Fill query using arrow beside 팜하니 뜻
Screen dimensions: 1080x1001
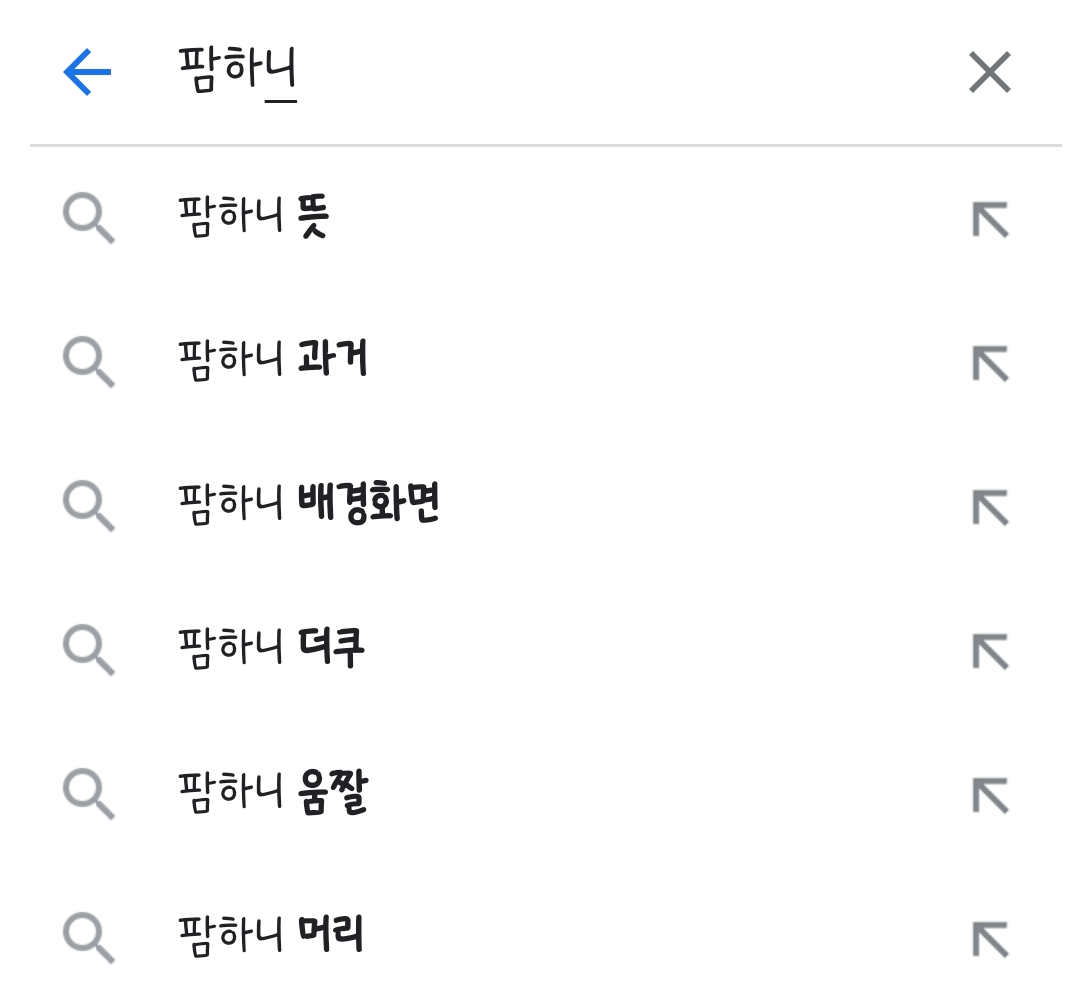click(x=990, y=219)
